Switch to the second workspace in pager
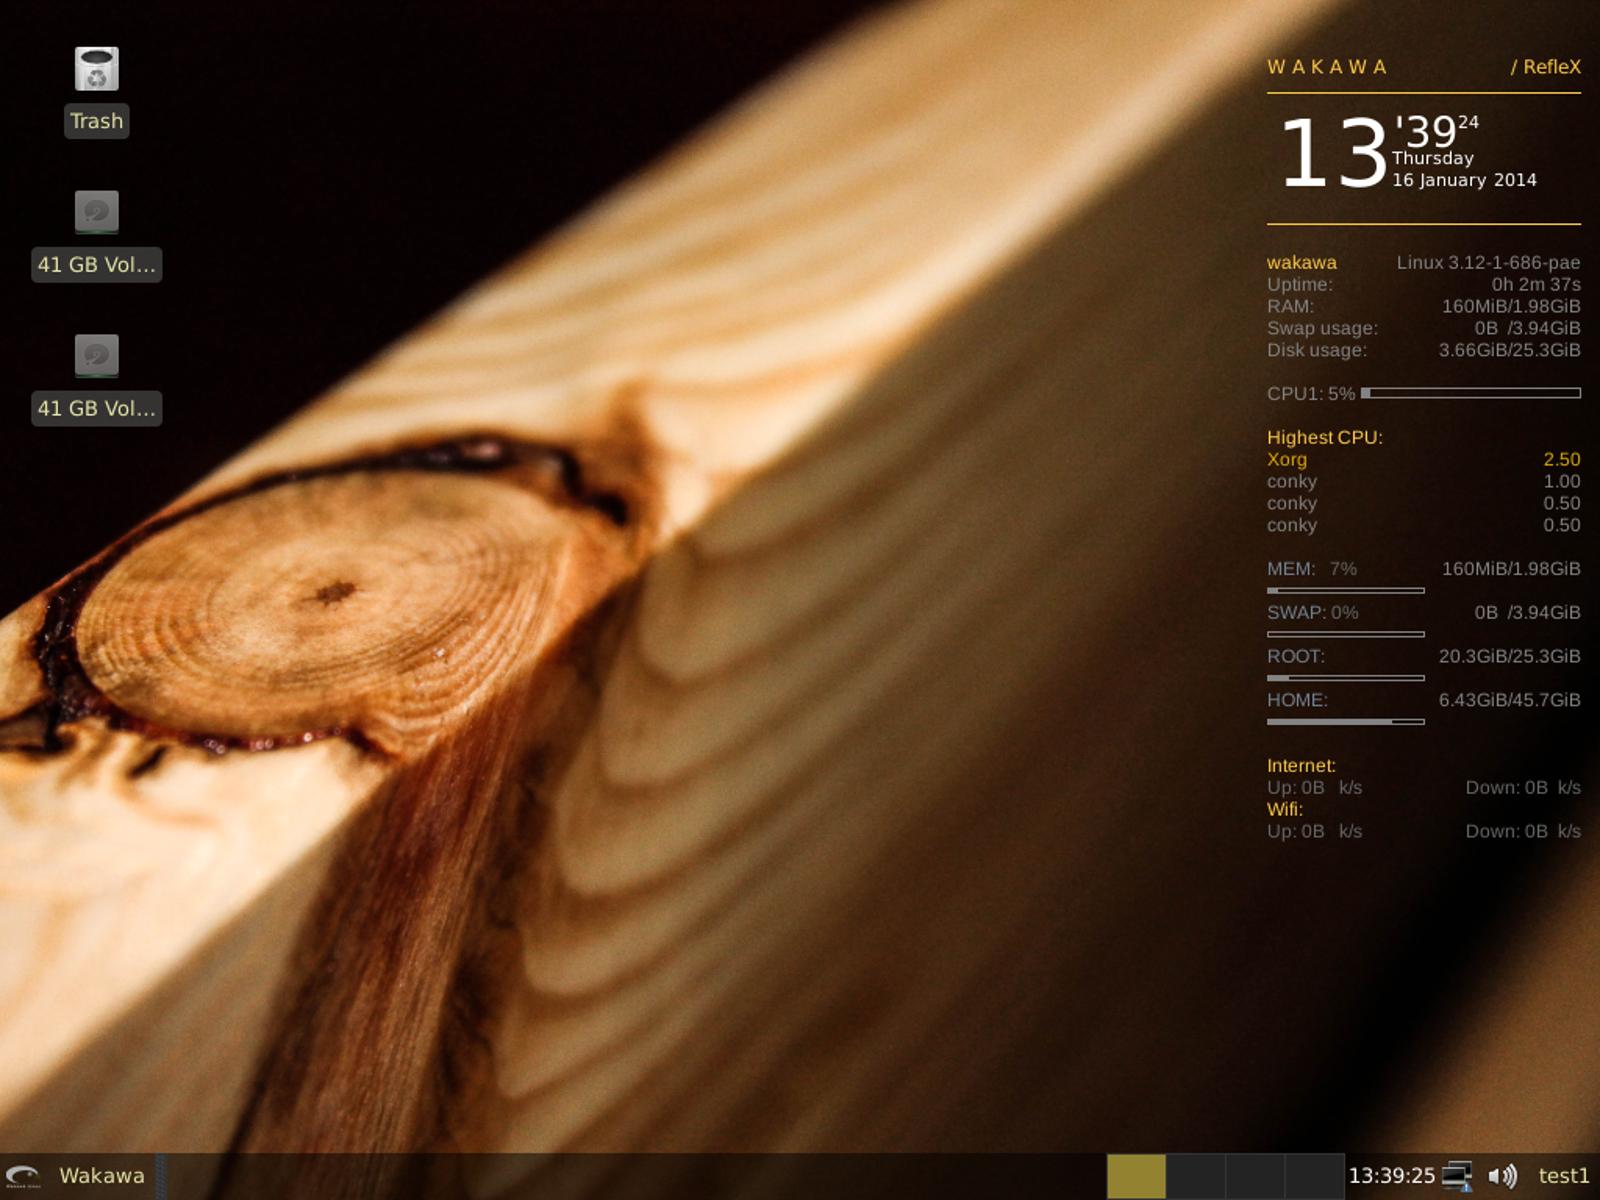1600x1200 pixels. pyautogui.click(x=1196, y=1176)
